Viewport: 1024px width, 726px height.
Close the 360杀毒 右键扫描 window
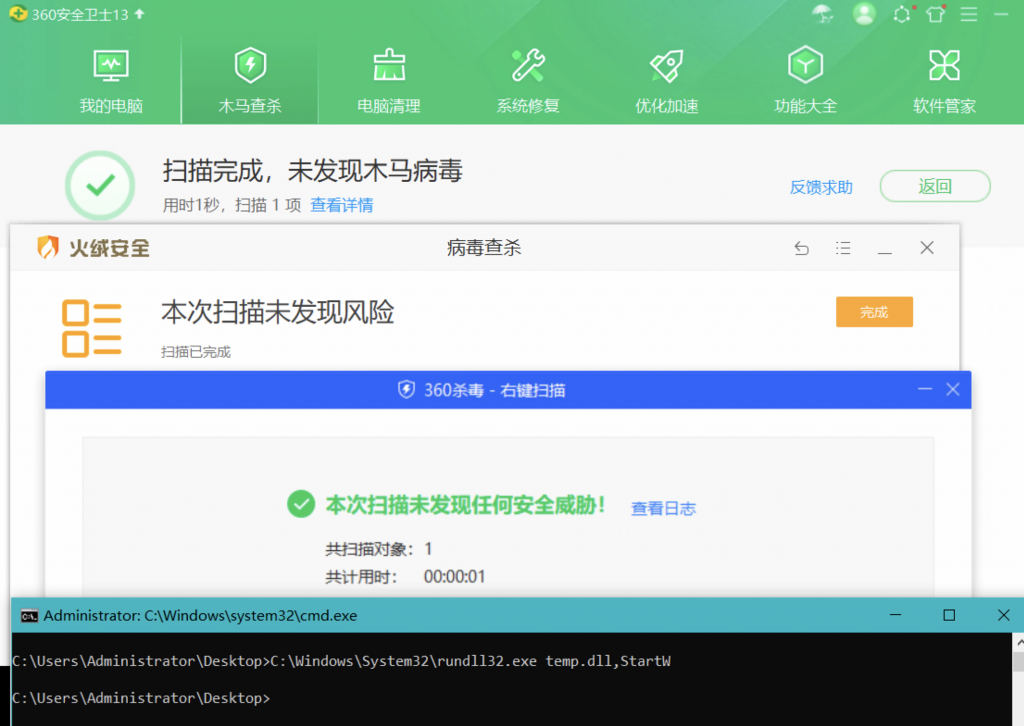[x=953, y=389]
